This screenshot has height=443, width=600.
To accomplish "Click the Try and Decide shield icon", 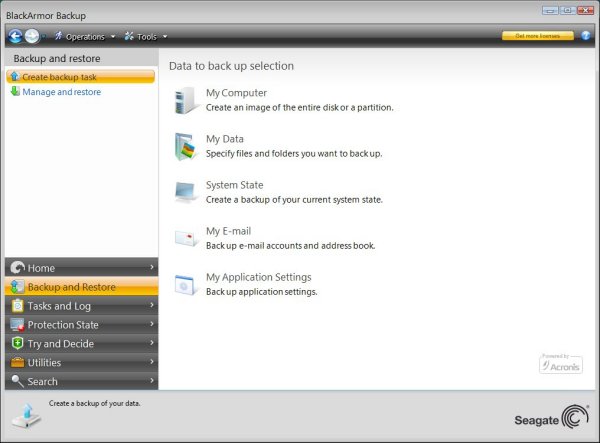I will (x=17, y=343).
